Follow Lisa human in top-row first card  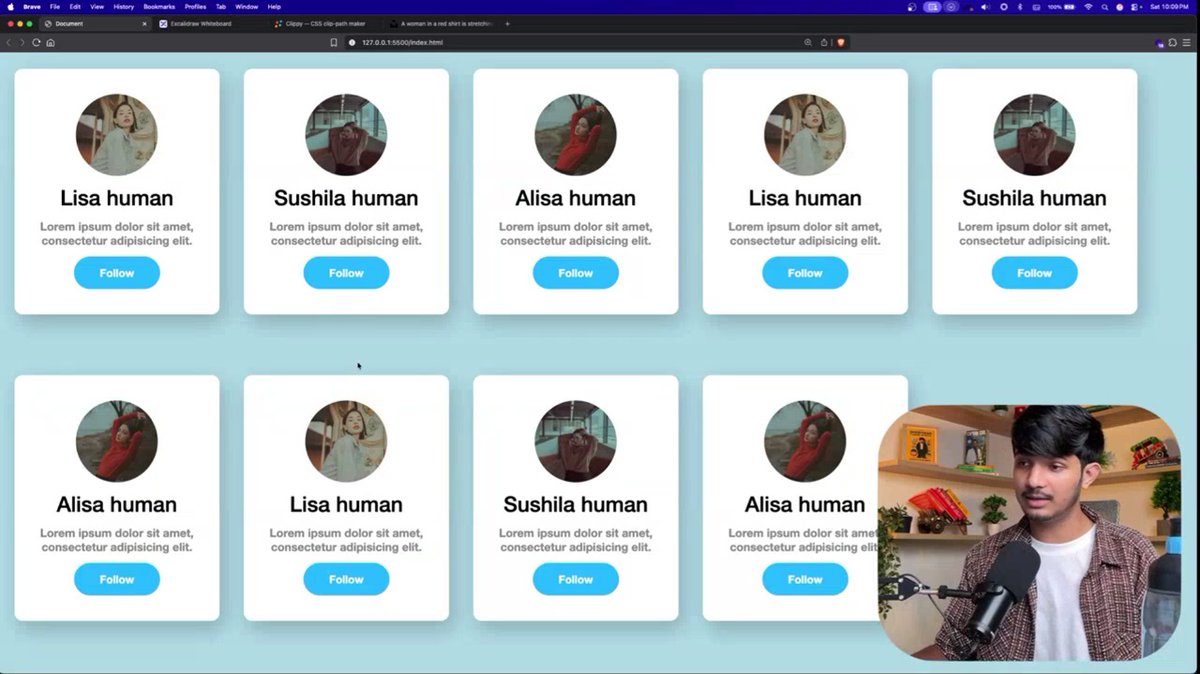117,273
